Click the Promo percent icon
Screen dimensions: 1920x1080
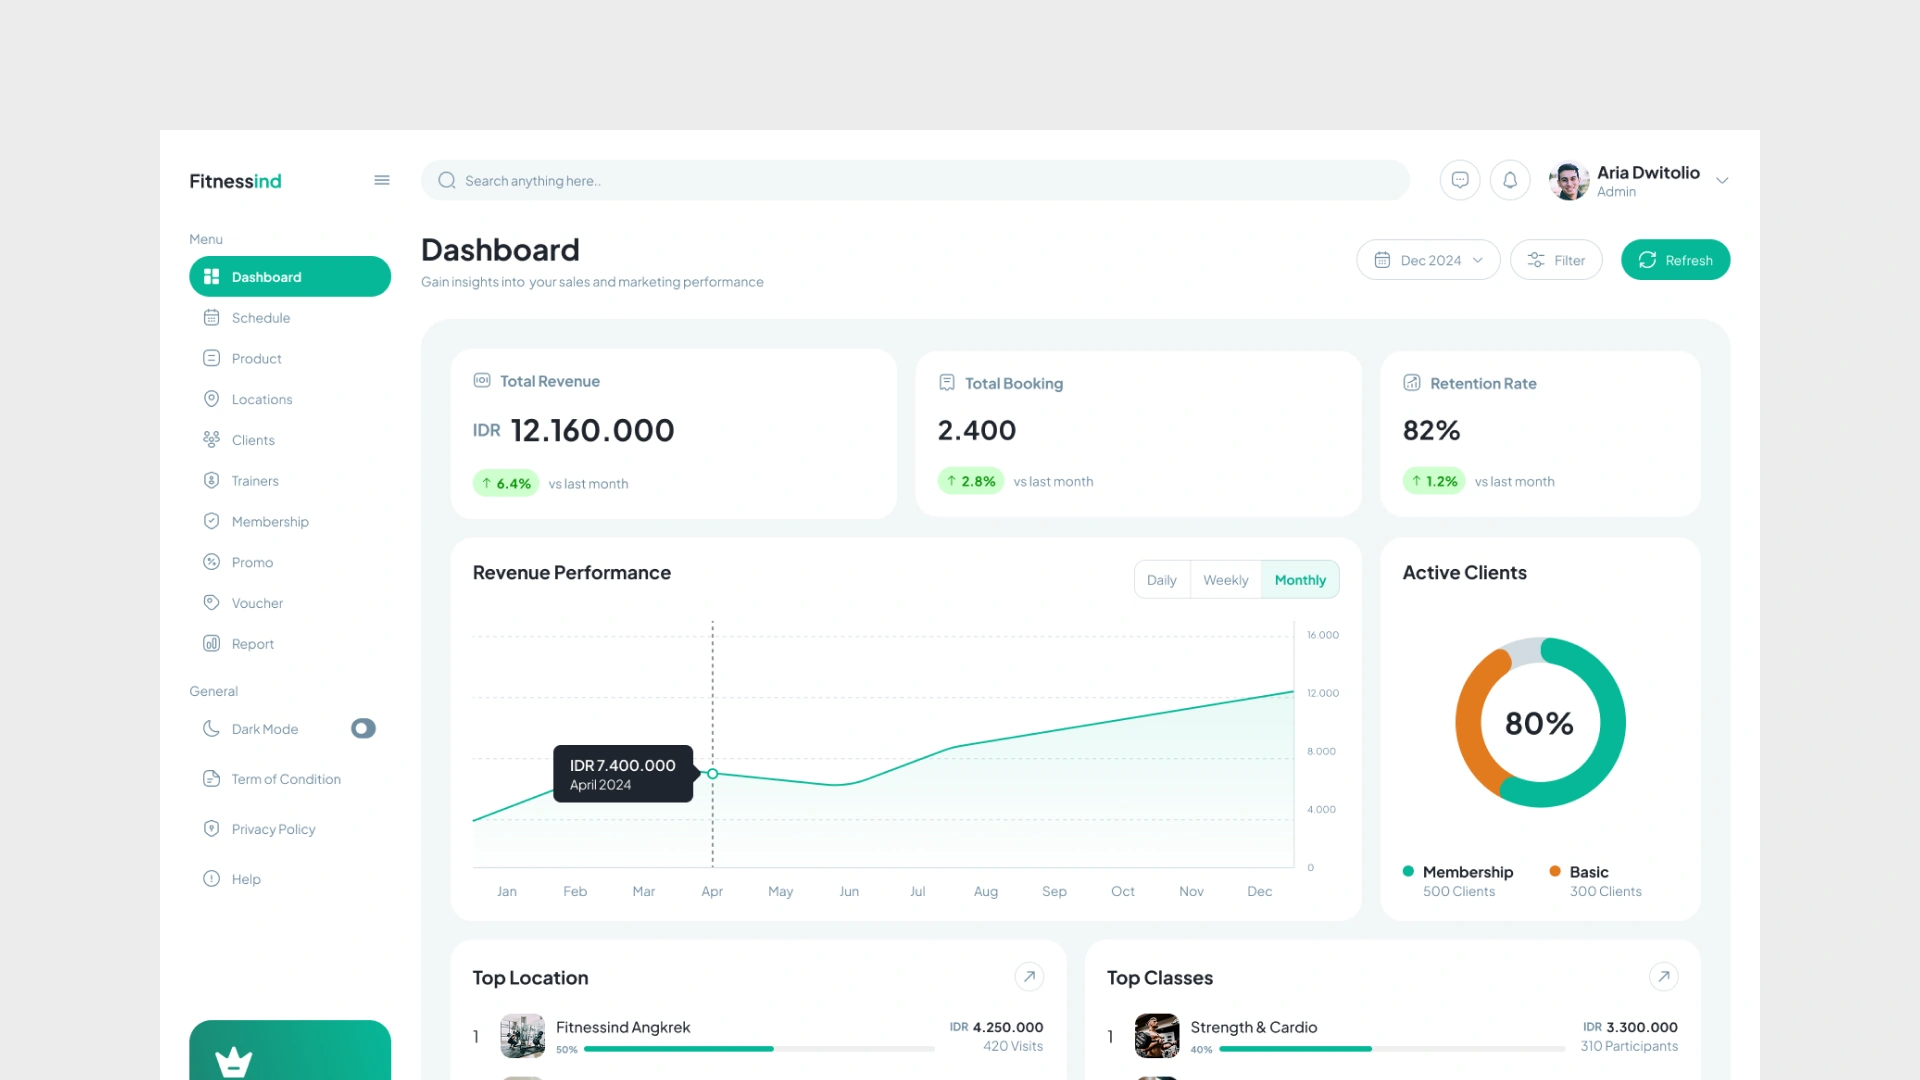click(211, 562)
